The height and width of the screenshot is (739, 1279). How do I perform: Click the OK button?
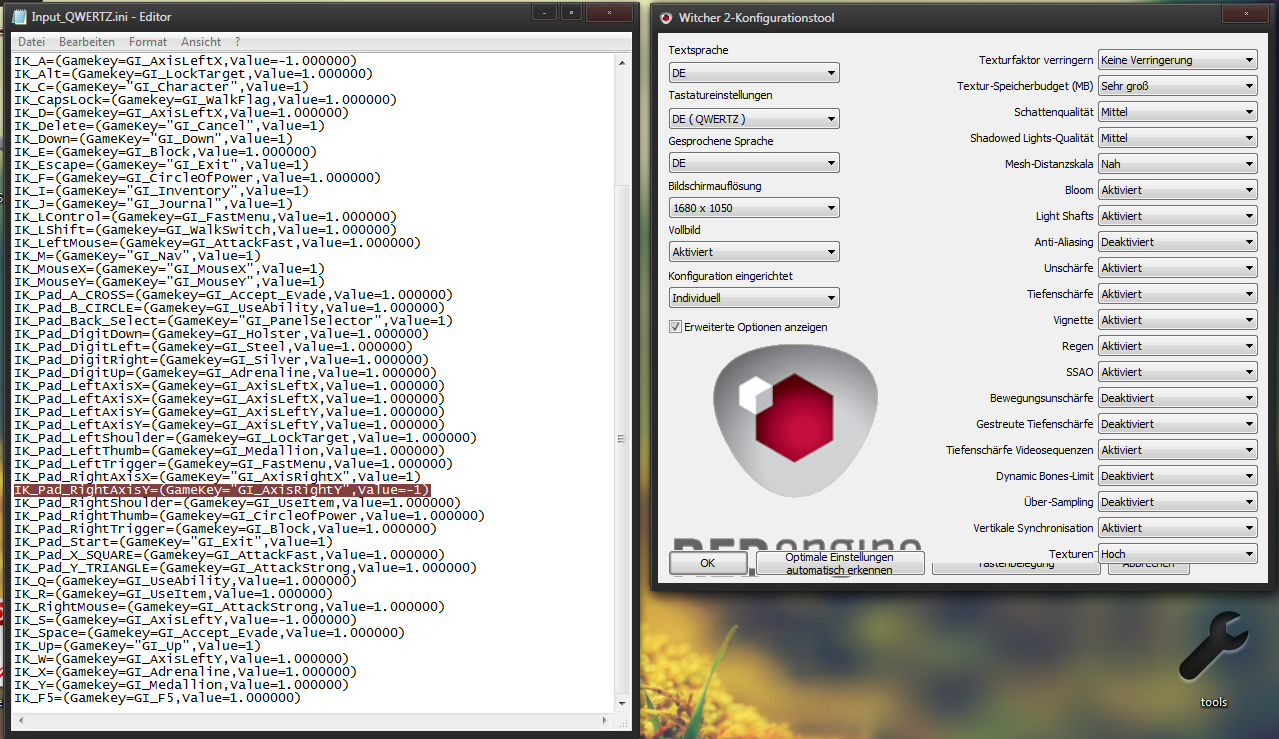708,563
